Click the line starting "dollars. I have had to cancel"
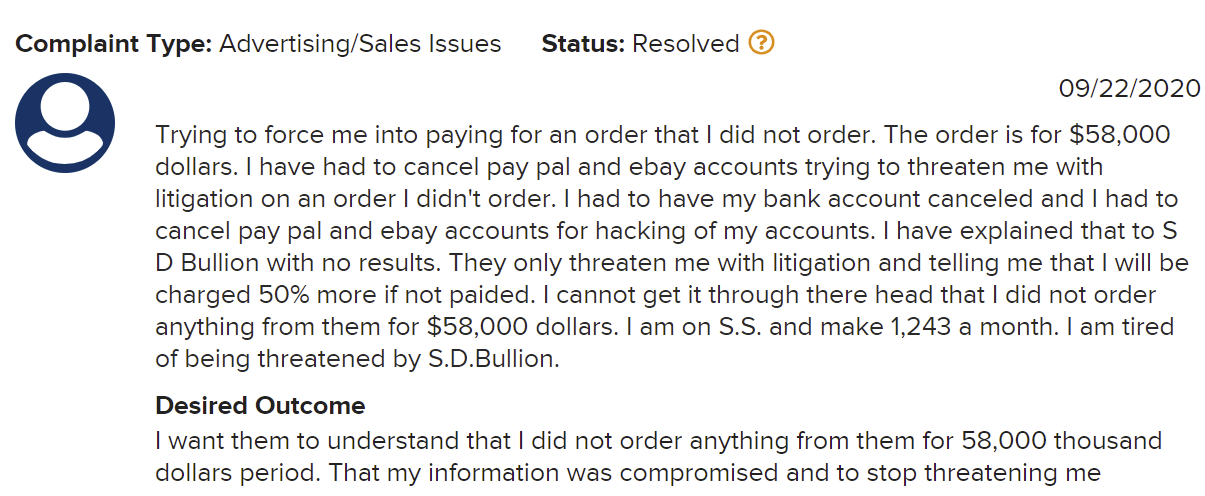The height and width of the screenshot is (496, 1205). coord(629,166)
